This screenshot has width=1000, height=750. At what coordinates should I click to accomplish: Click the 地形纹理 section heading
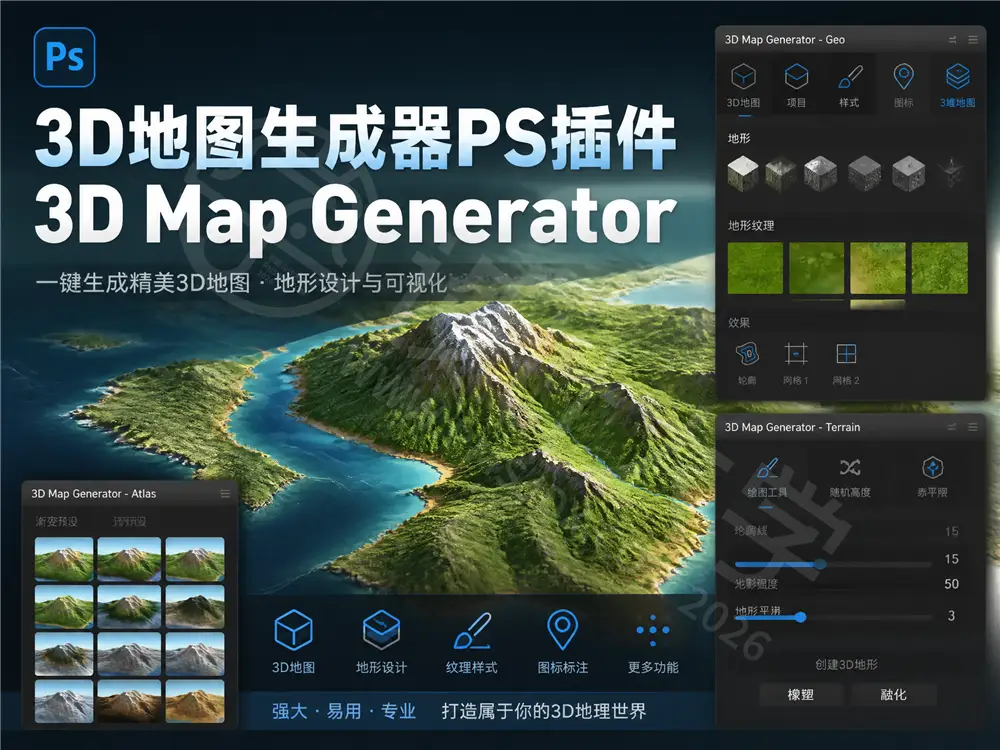point(751,226)
